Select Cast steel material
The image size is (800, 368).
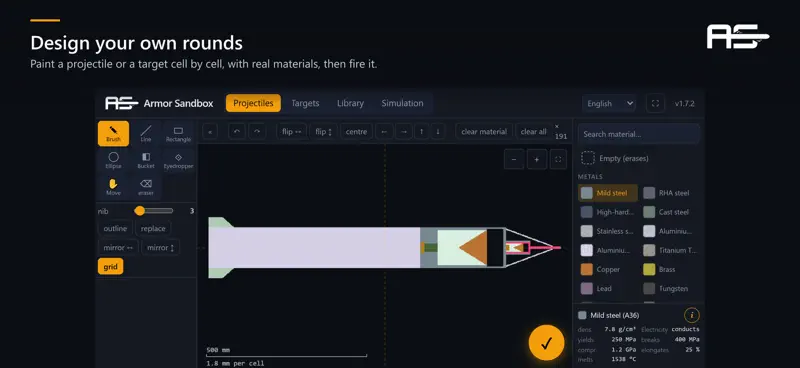[x=669, y=212]
